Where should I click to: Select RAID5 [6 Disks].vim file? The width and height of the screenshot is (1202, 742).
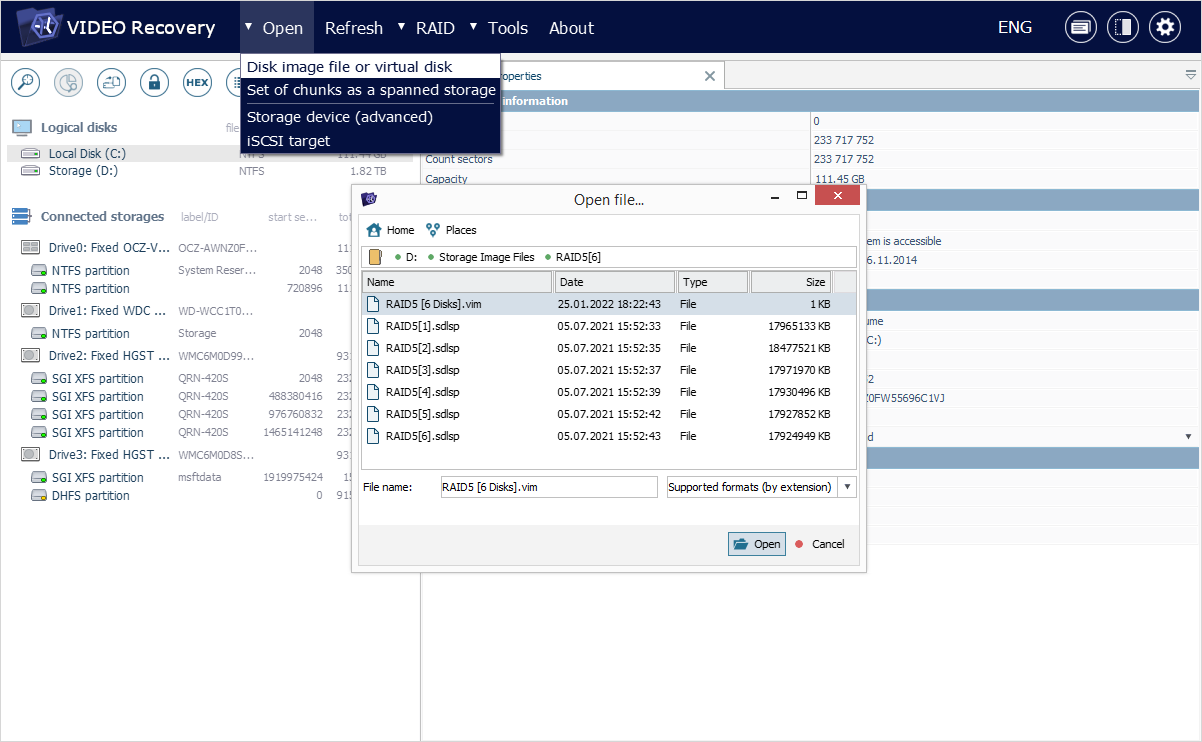(608, 304)
